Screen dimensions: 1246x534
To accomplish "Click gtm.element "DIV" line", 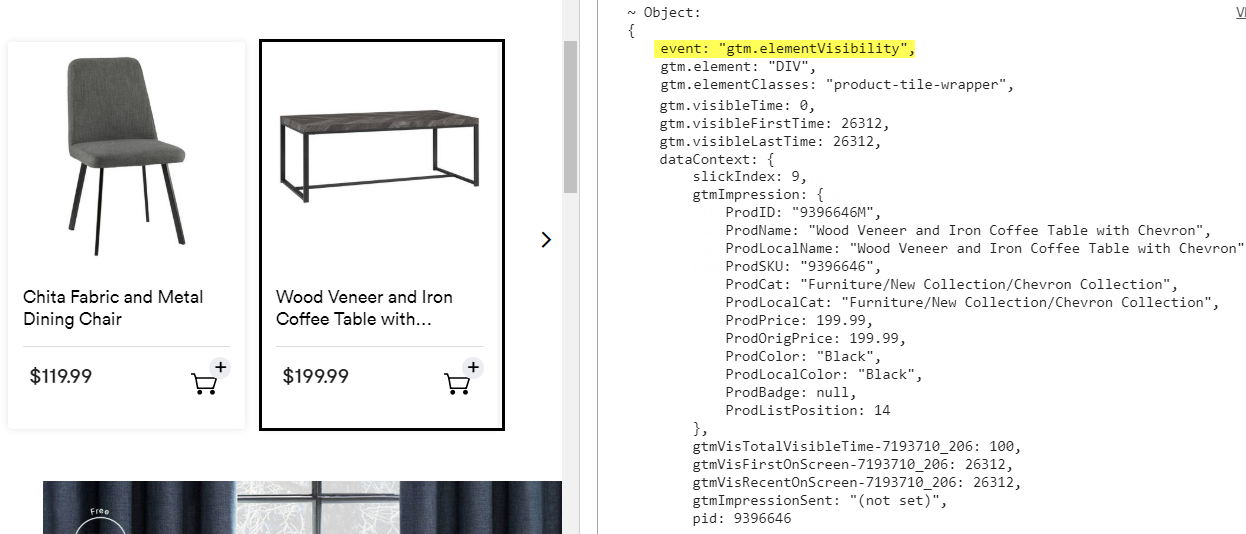I will pos(739,67).
